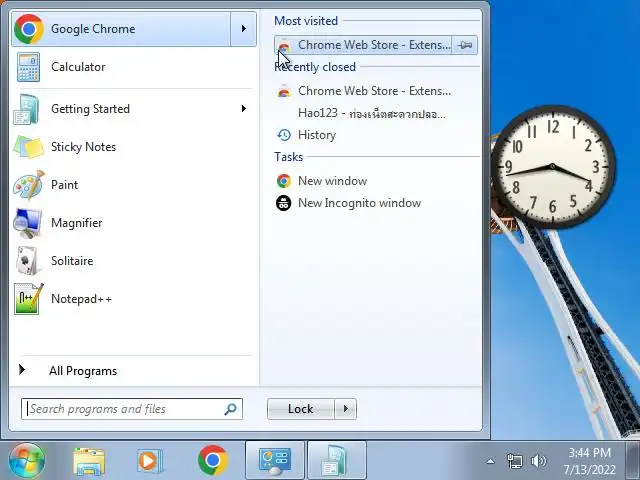
Task: Open volume control tray icon
Action: (x=539, y=462)
